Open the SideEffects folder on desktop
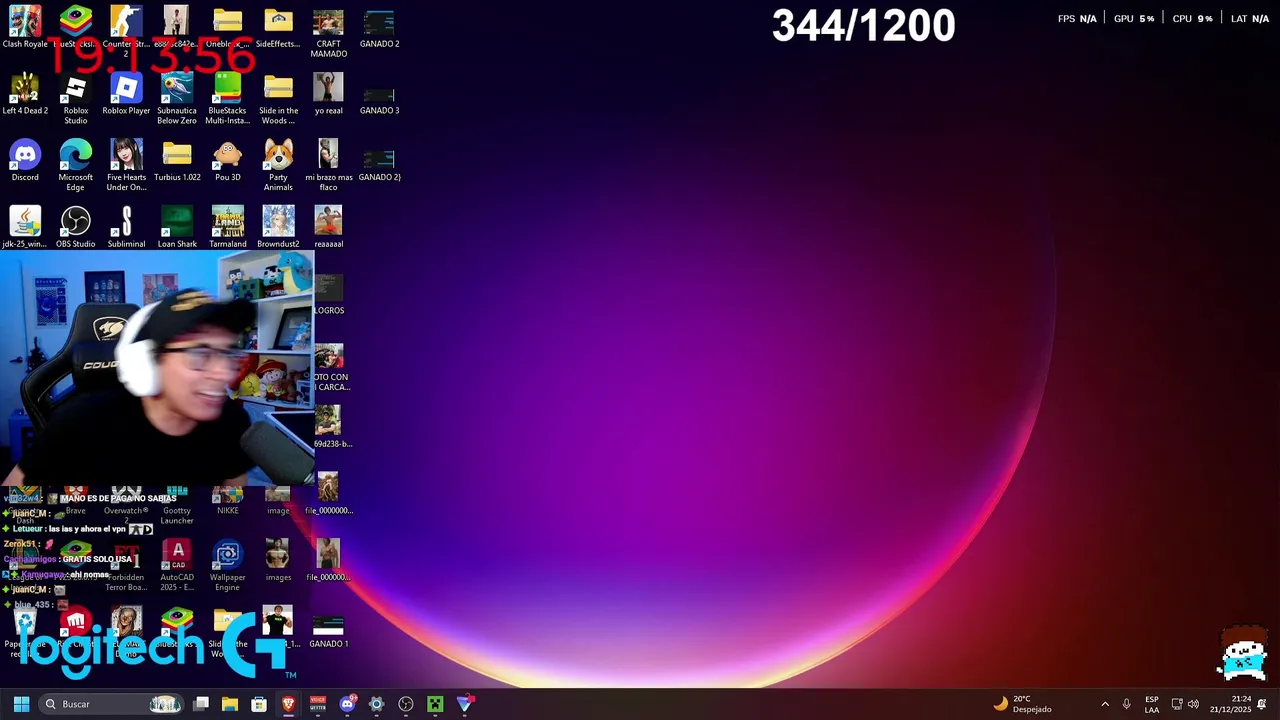 tap(278, 28)
